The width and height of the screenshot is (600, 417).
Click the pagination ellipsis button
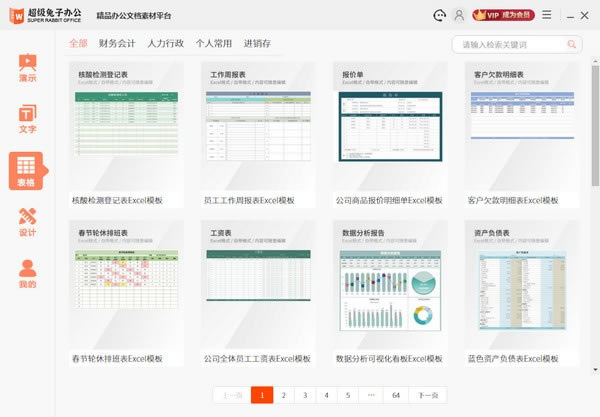371,395
